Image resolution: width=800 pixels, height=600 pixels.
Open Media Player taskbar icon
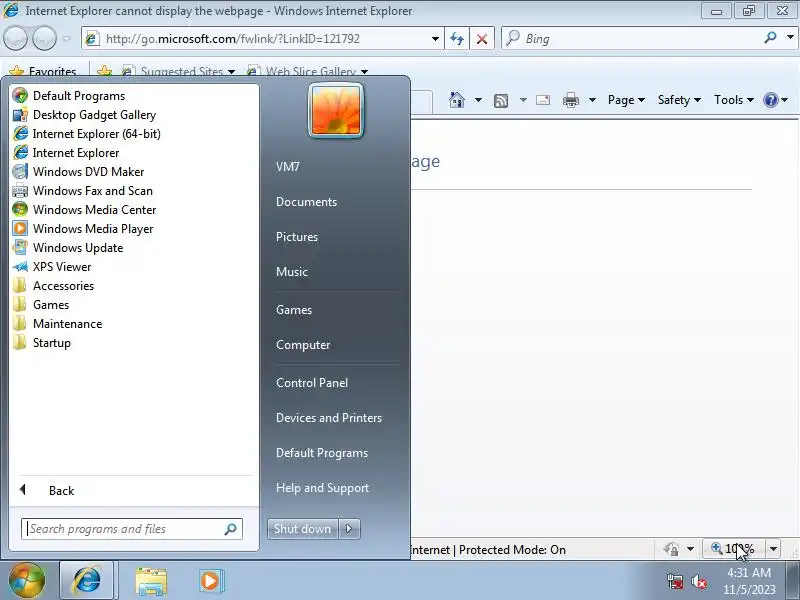pos(210,581)
